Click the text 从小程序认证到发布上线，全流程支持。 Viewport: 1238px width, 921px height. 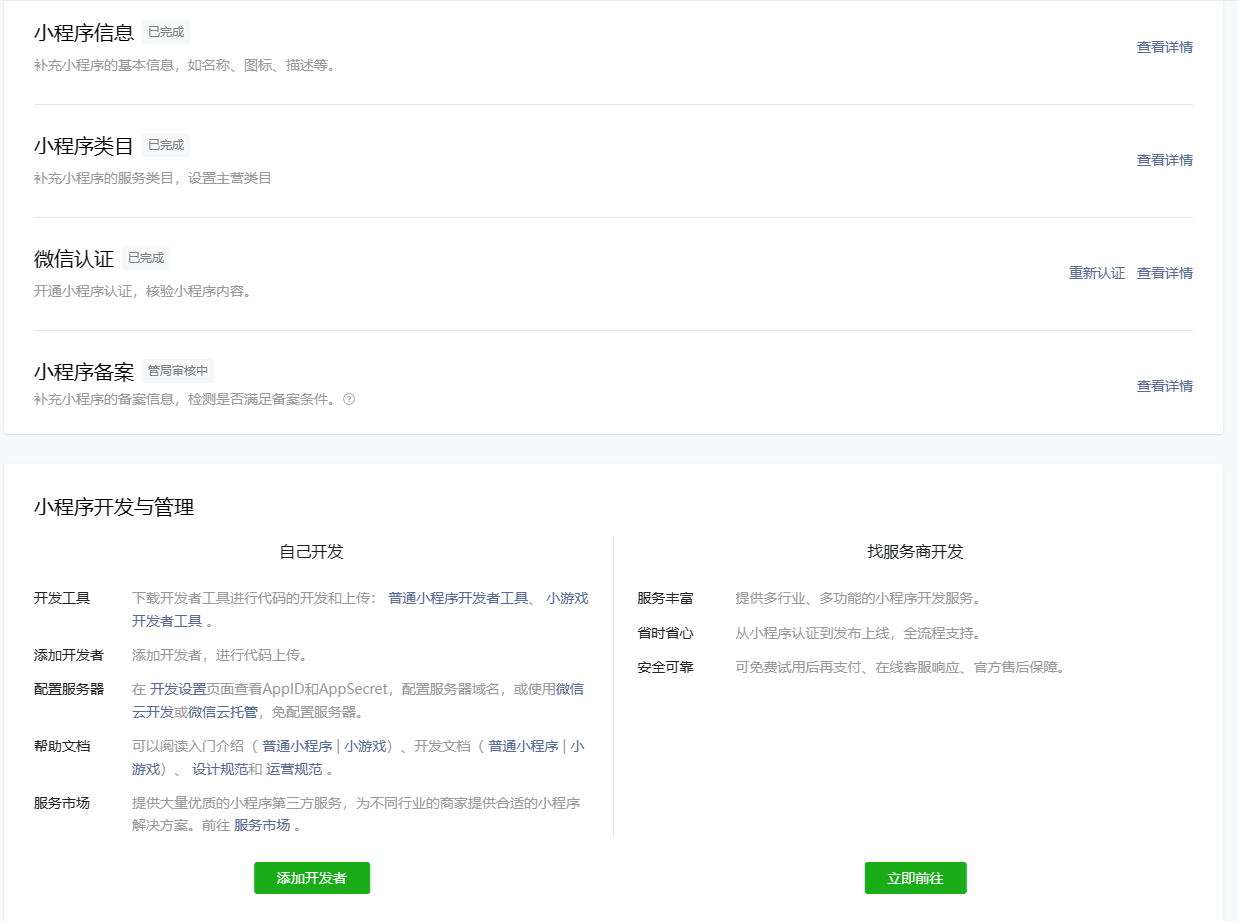[x=859, y=633]
